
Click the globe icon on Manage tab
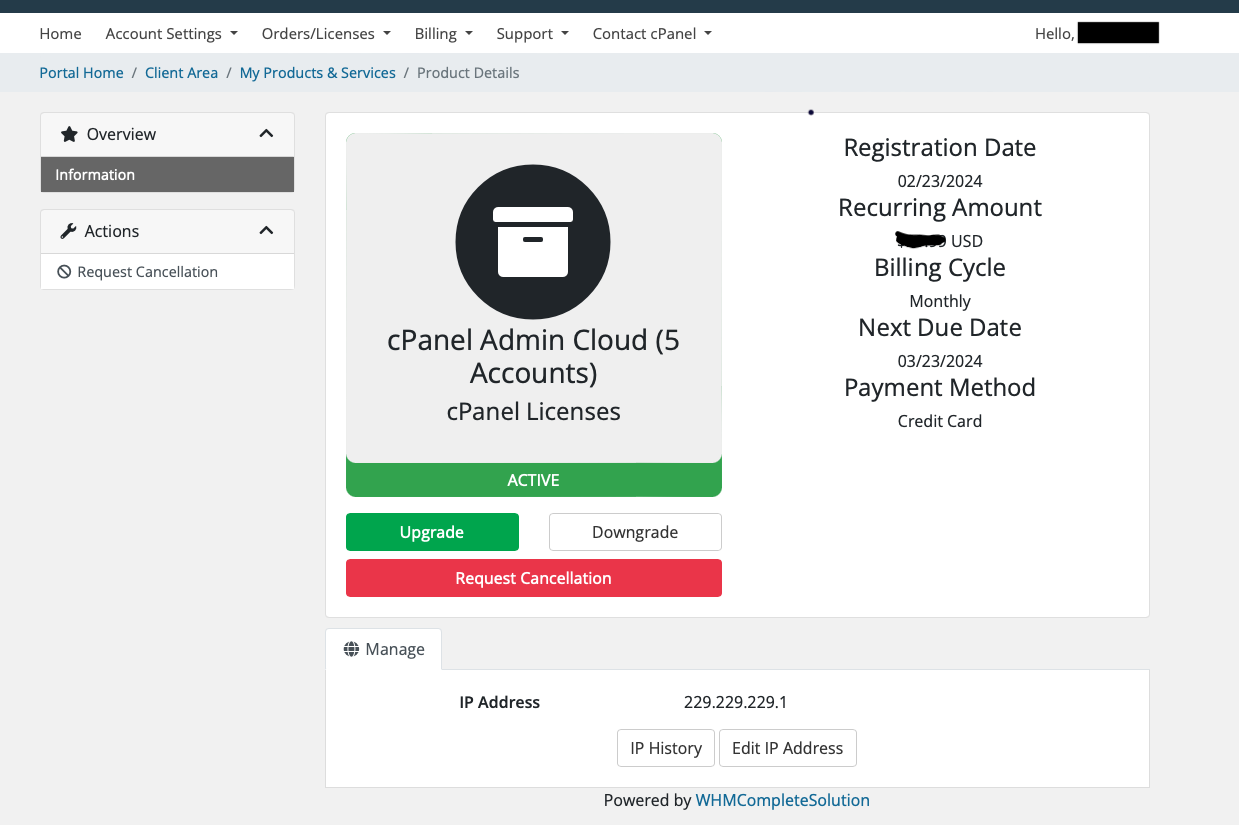point(351,649)
